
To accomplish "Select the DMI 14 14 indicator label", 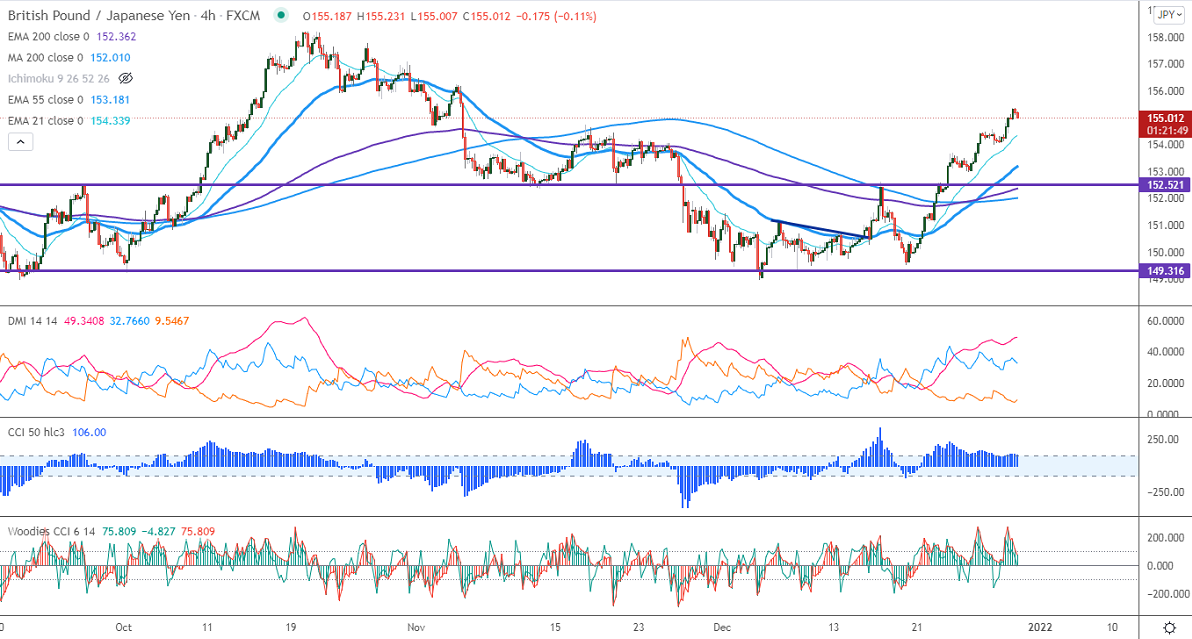I will pyautogui.click(x=33, y=321).
